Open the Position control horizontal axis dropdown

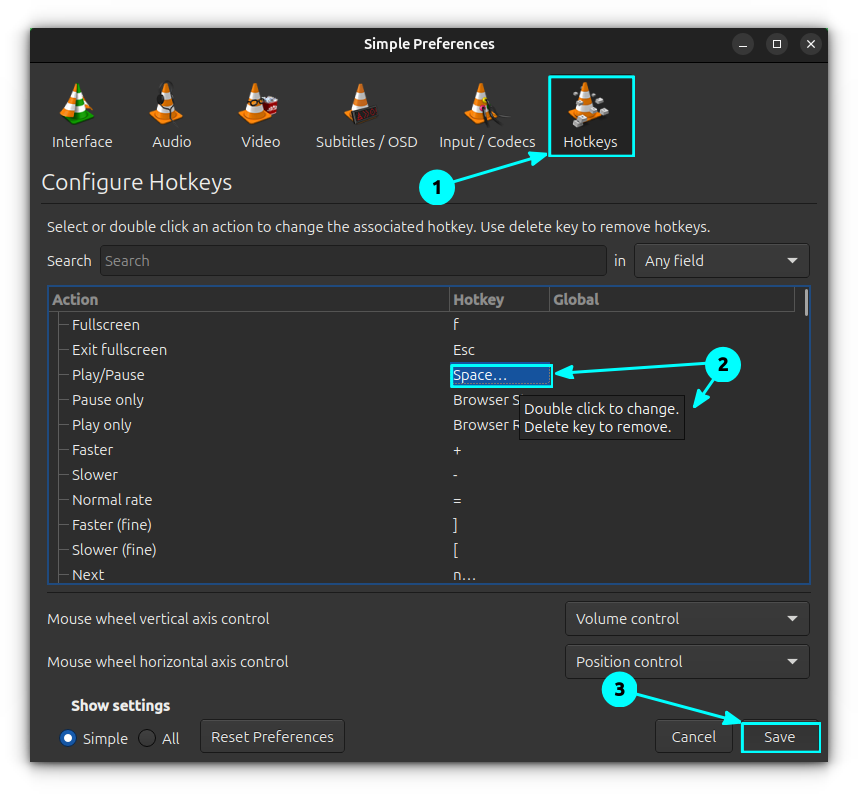(x=687, y=661)
